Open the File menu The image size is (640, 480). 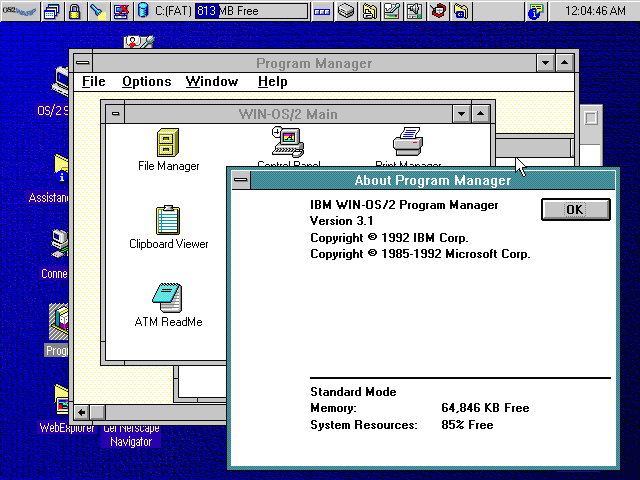(93, 82)
